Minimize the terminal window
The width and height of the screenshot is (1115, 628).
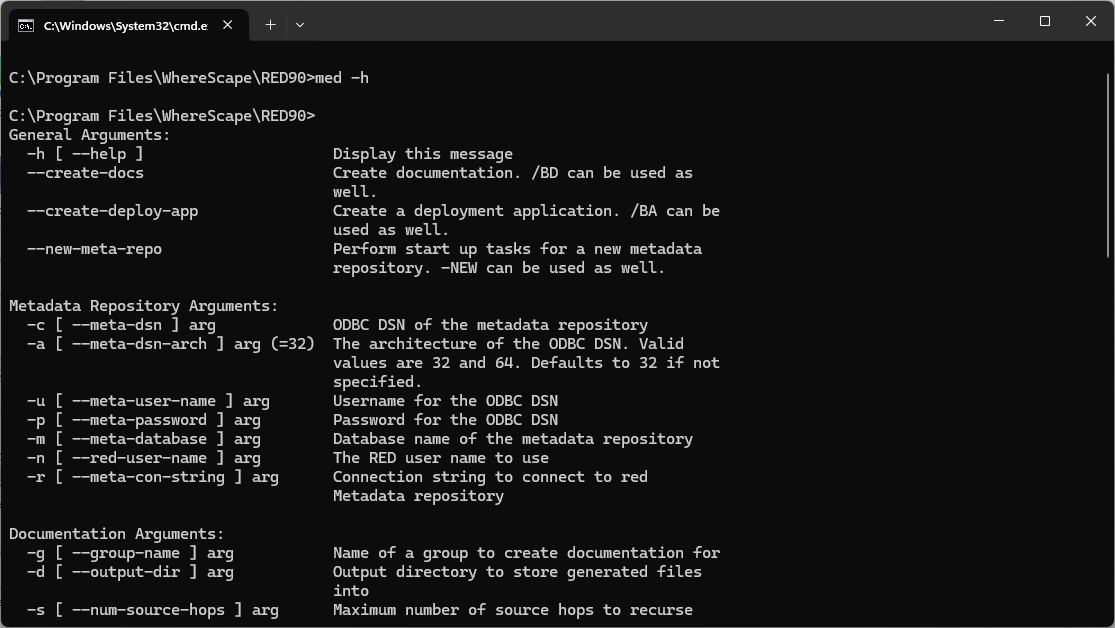998,21
